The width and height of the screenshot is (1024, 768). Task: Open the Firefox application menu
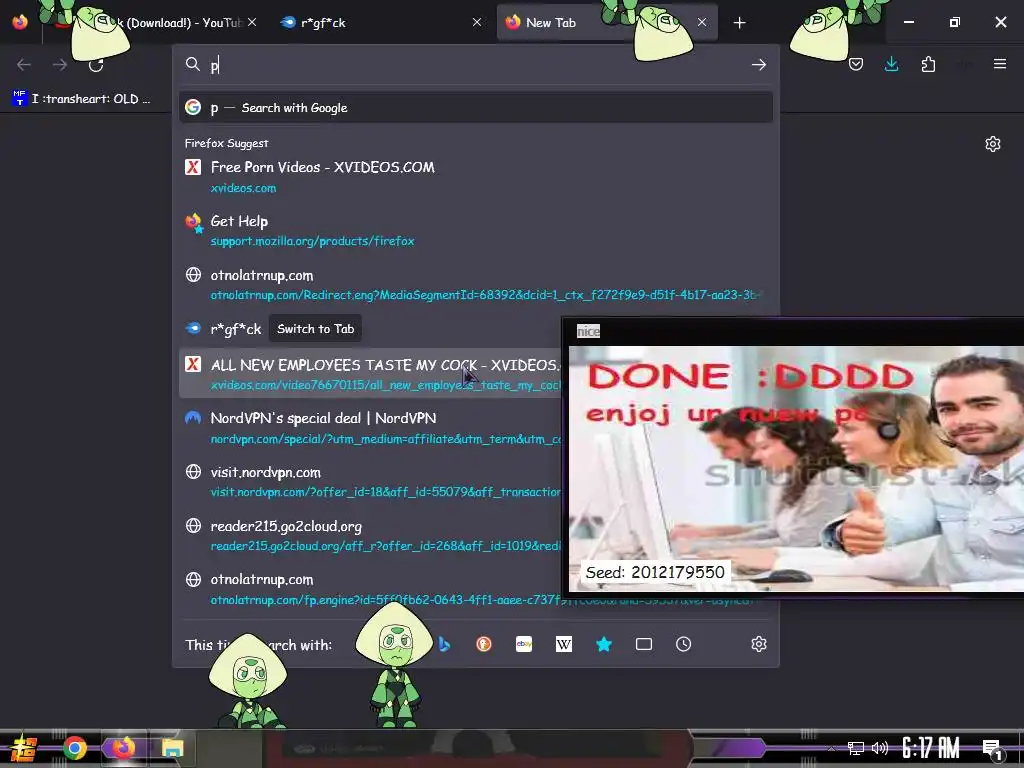pyautogui.click(x=999, y=64)
